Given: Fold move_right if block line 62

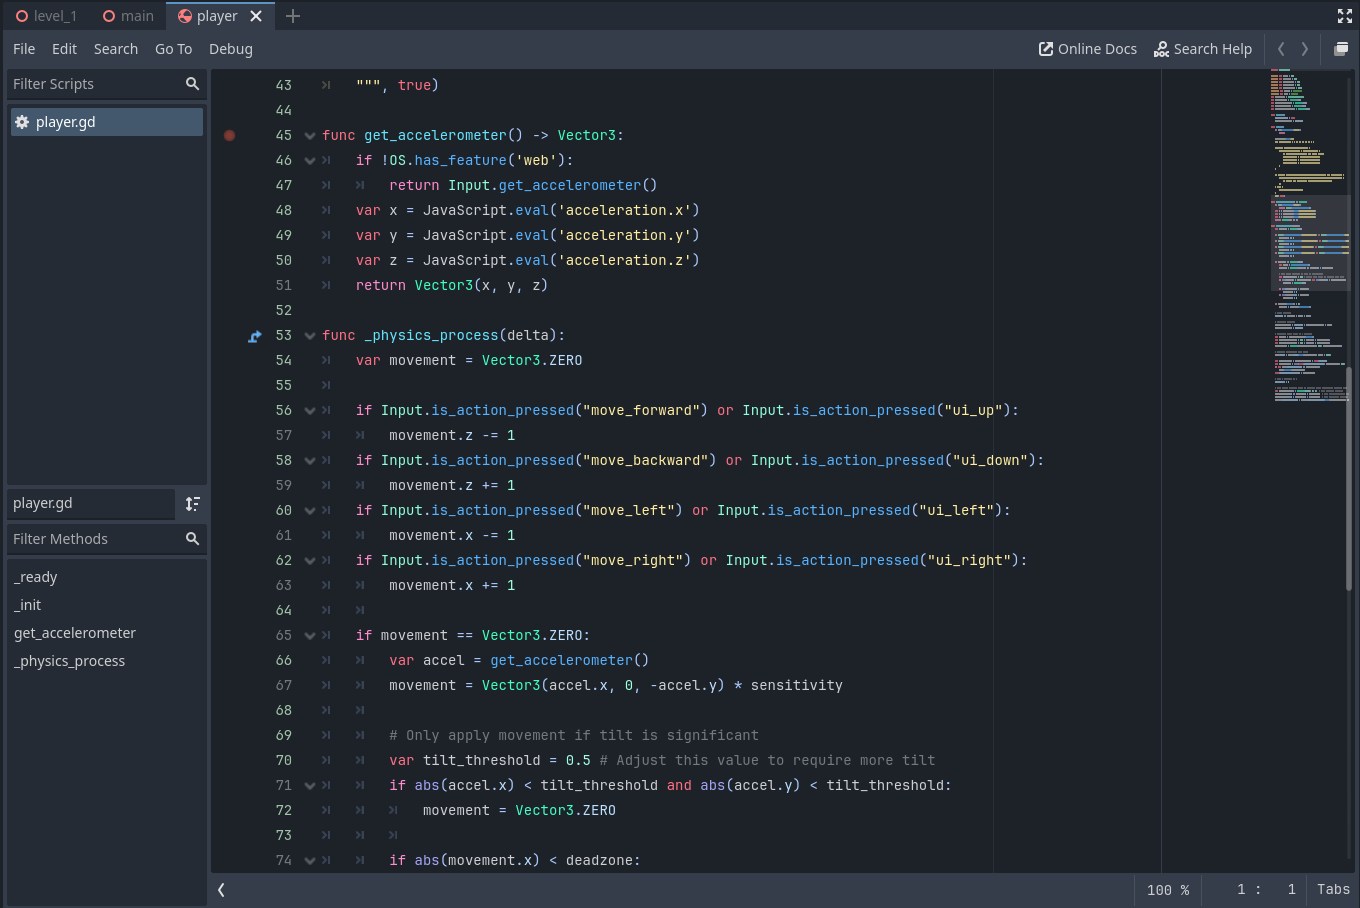Looking at the screenshot, I should click(x=310, y=561).
